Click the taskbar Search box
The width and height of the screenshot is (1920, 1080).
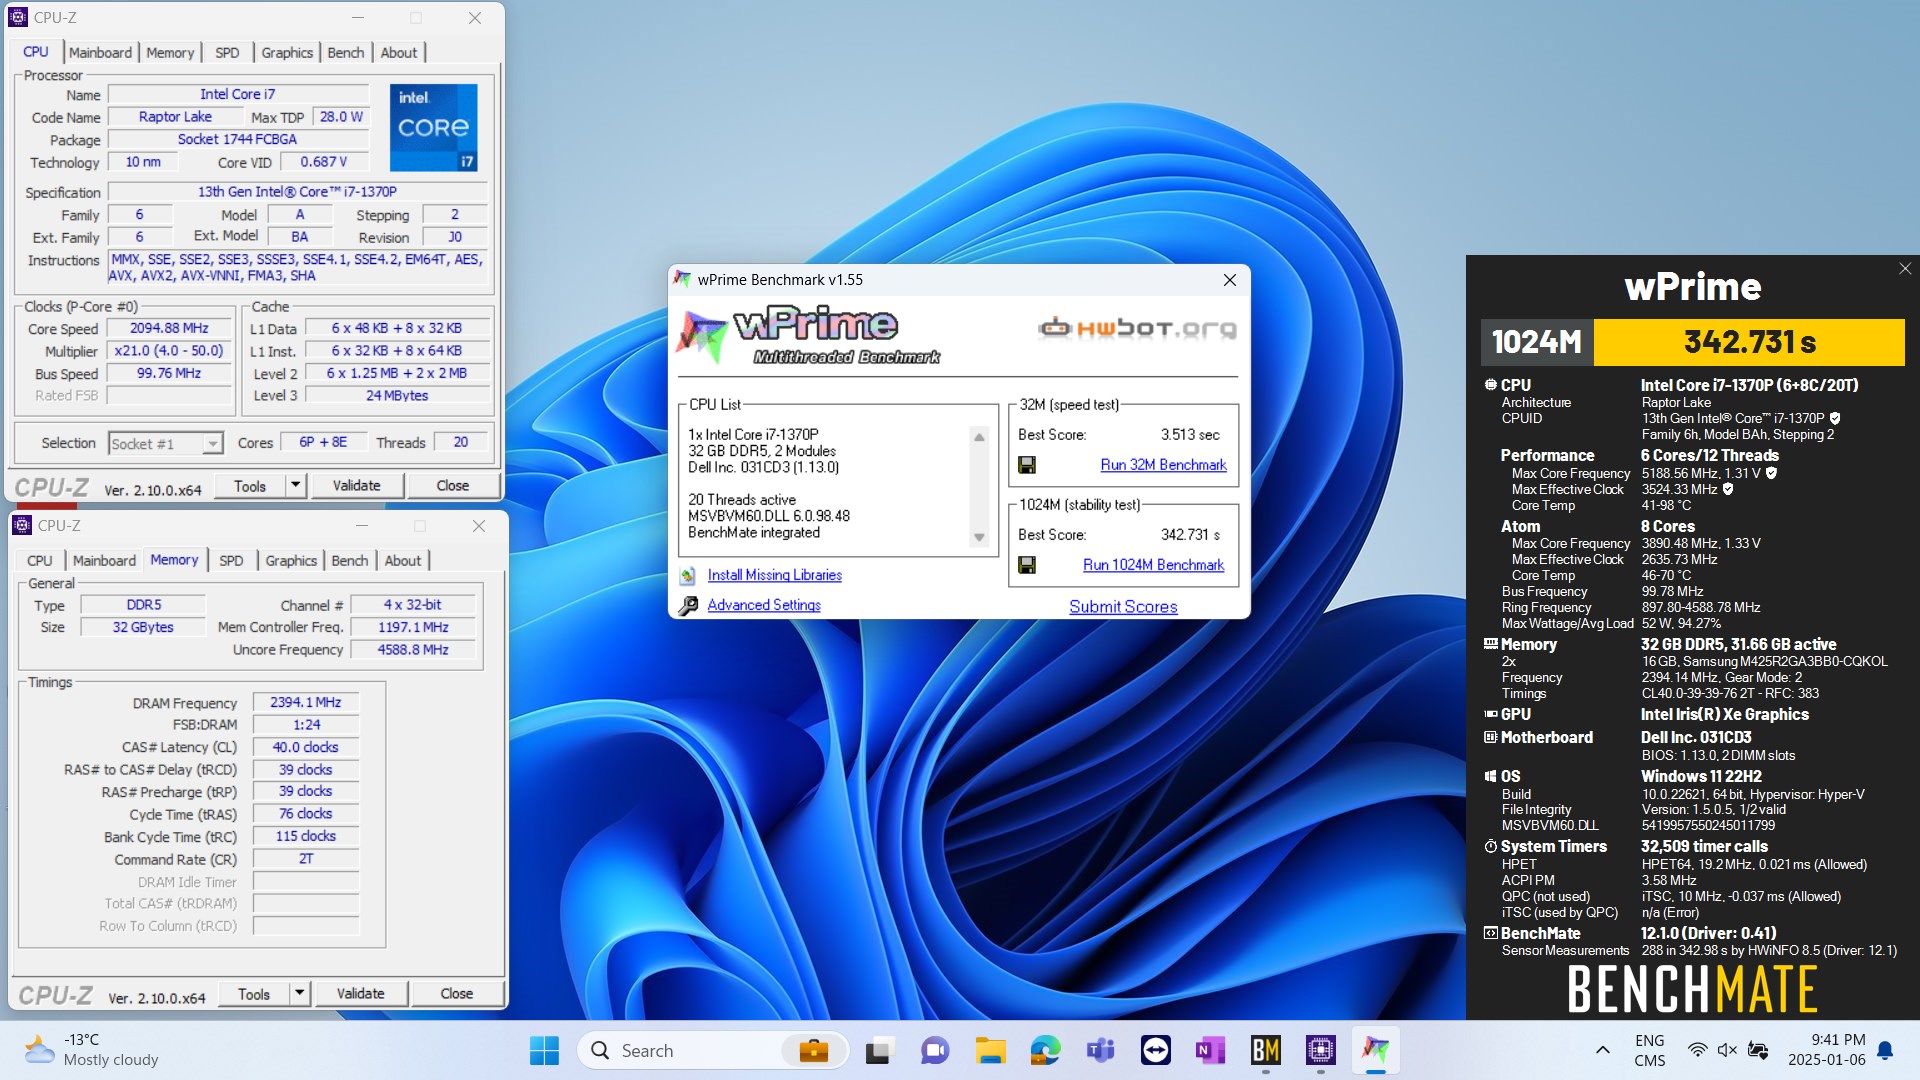pyautogui.click(x=712, y=1050)
